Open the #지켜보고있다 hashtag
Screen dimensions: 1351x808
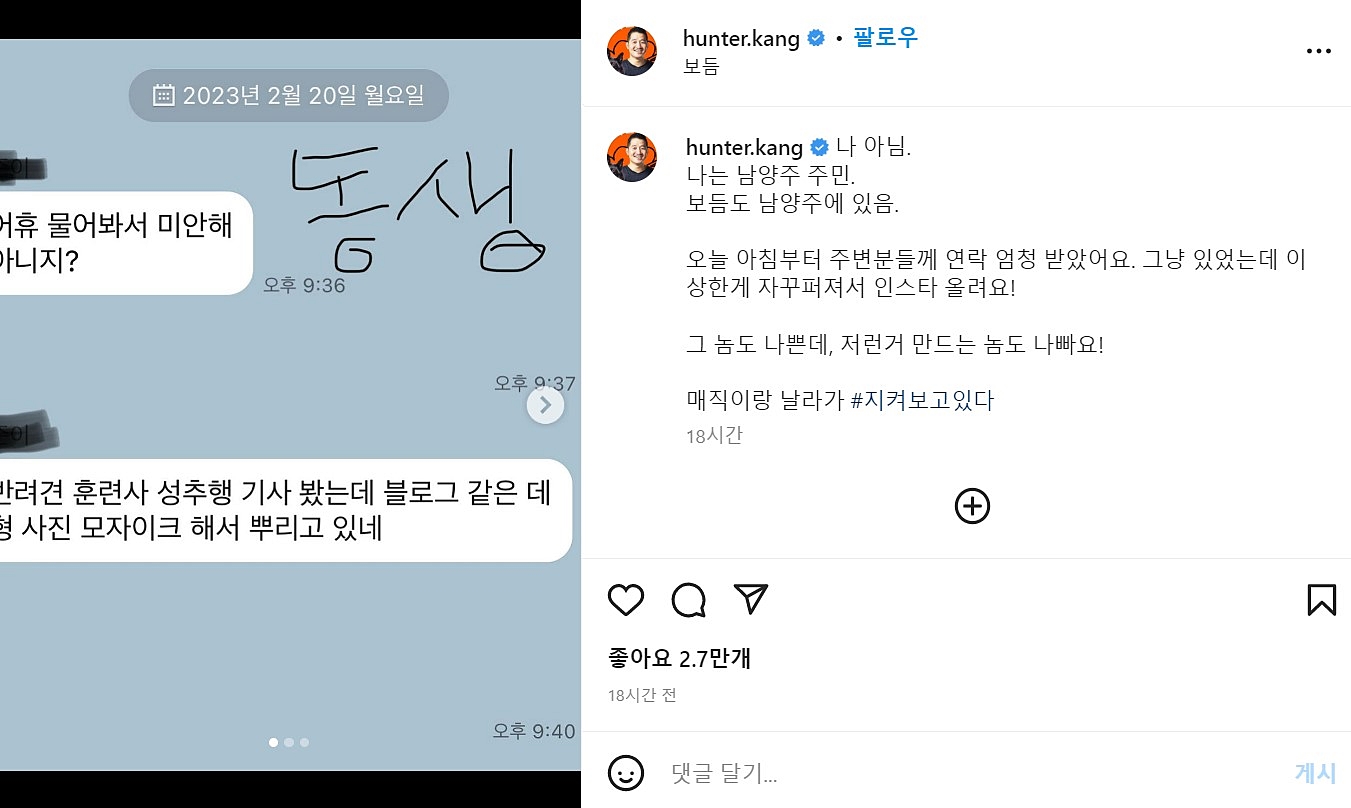(x=922, y=401)
